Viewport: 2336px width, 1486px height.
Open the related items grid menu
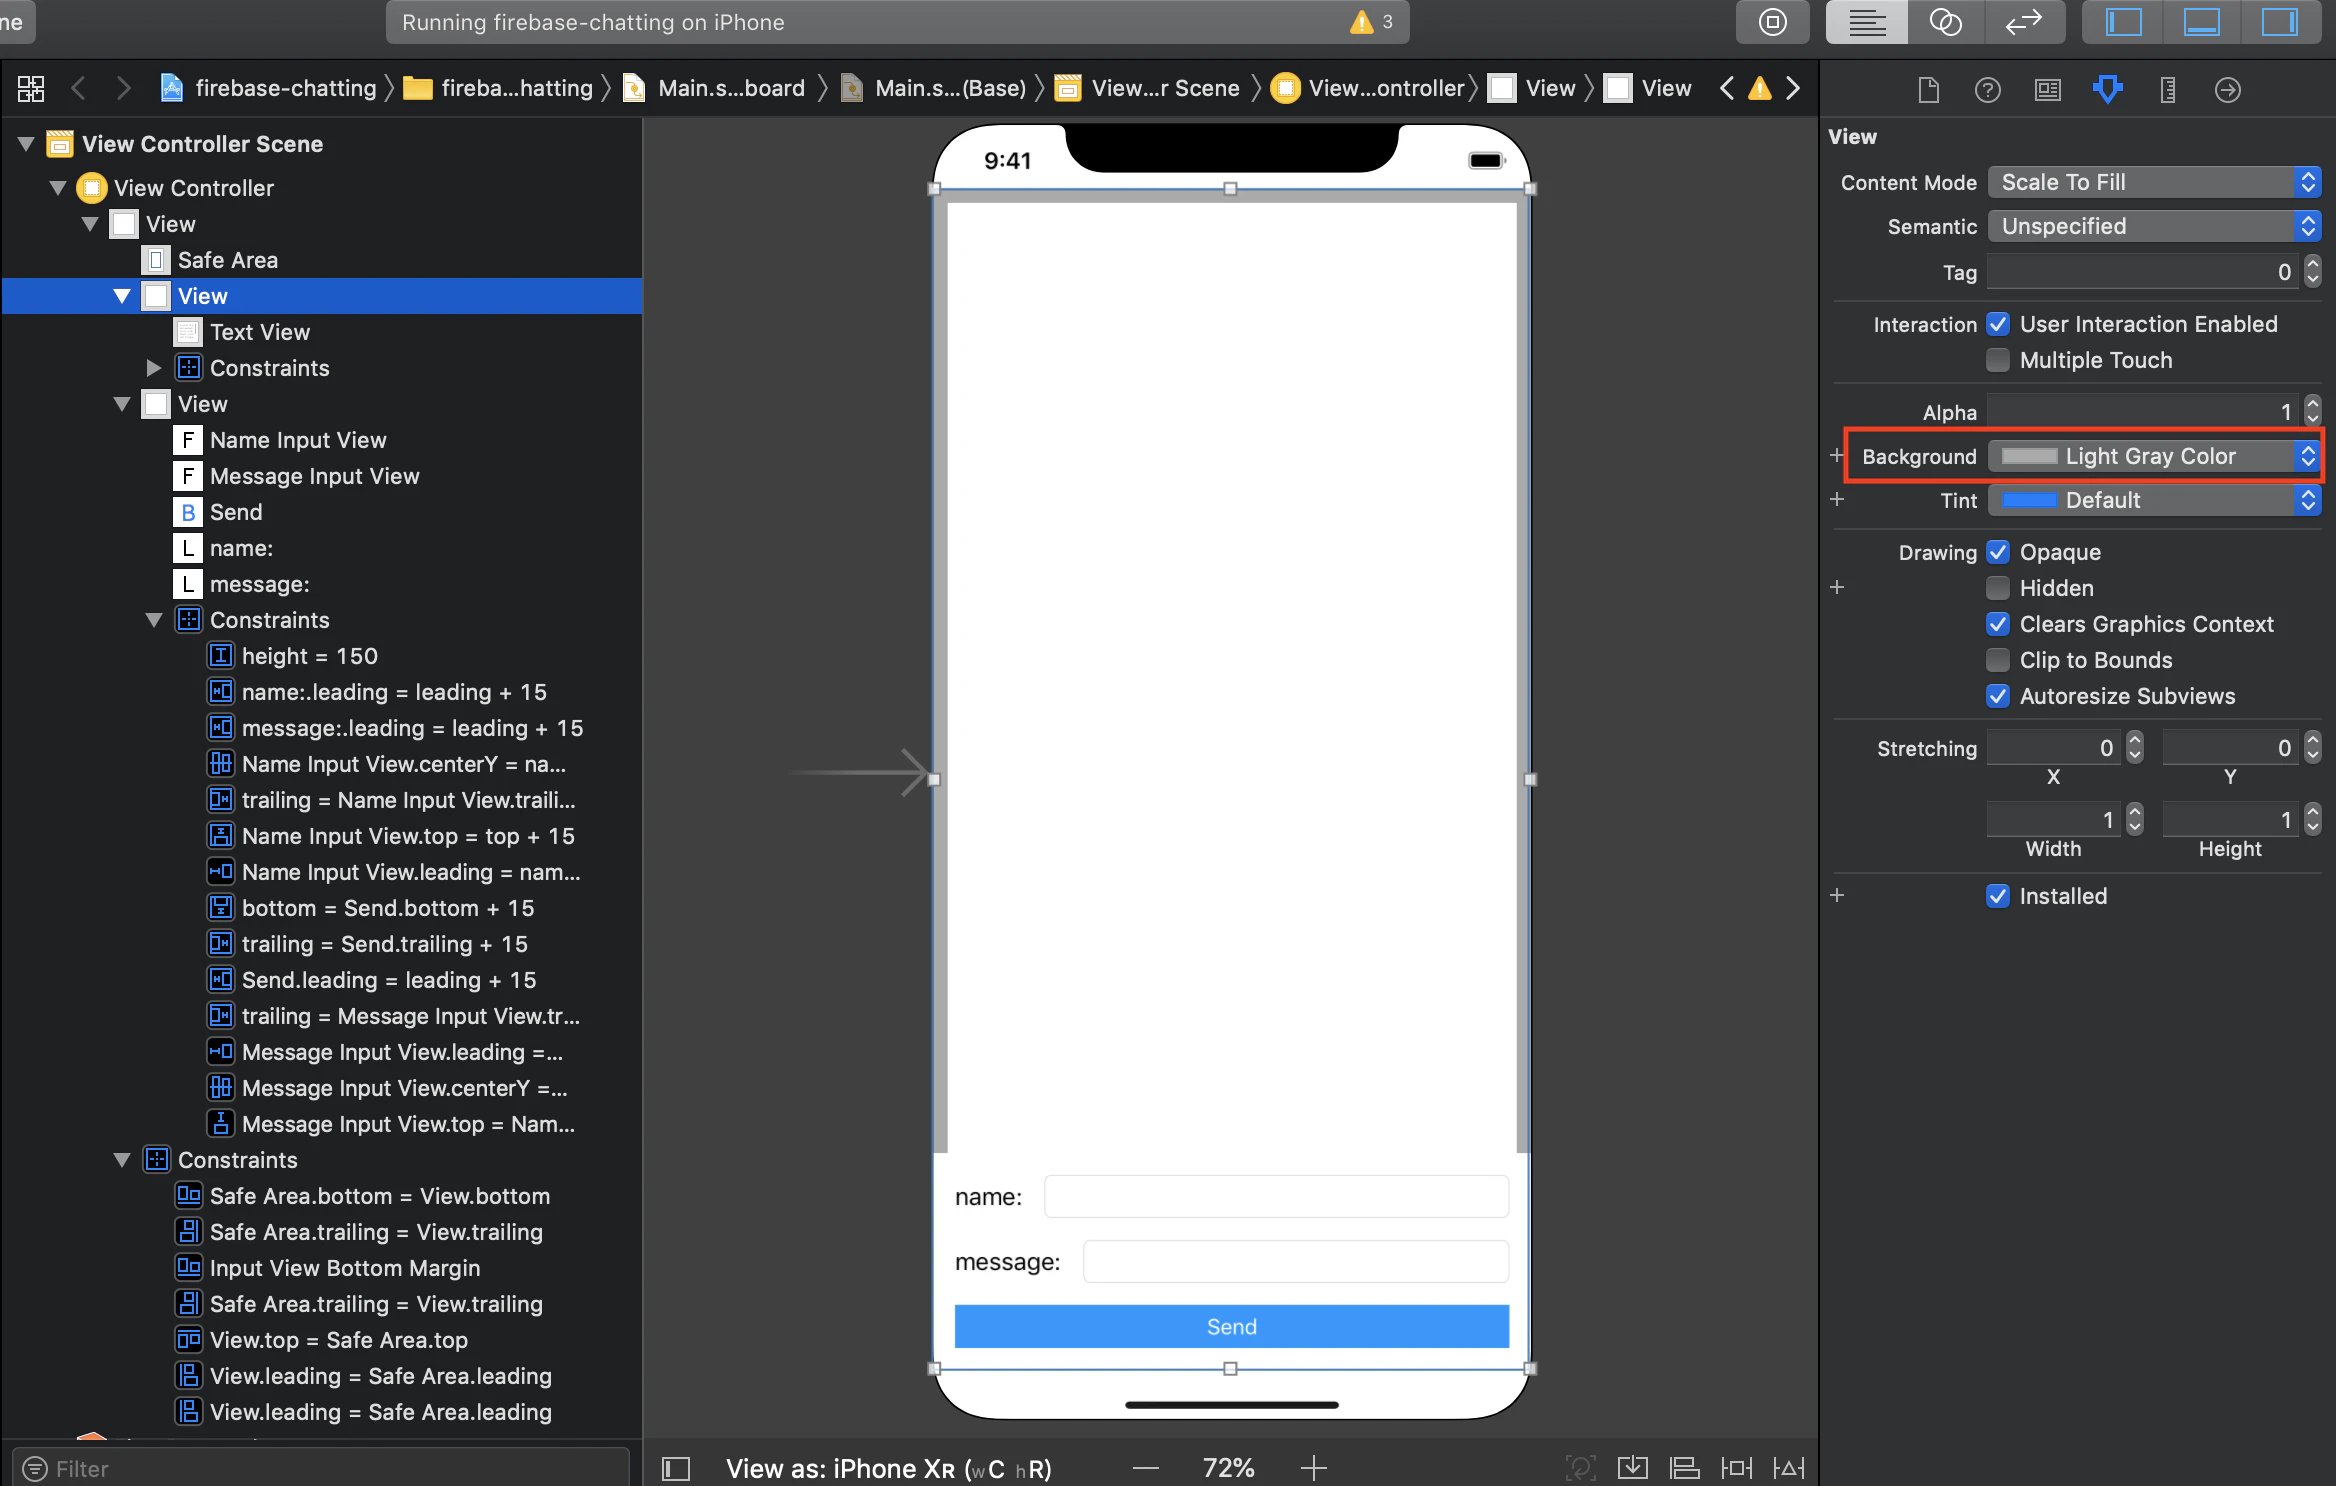31,89
